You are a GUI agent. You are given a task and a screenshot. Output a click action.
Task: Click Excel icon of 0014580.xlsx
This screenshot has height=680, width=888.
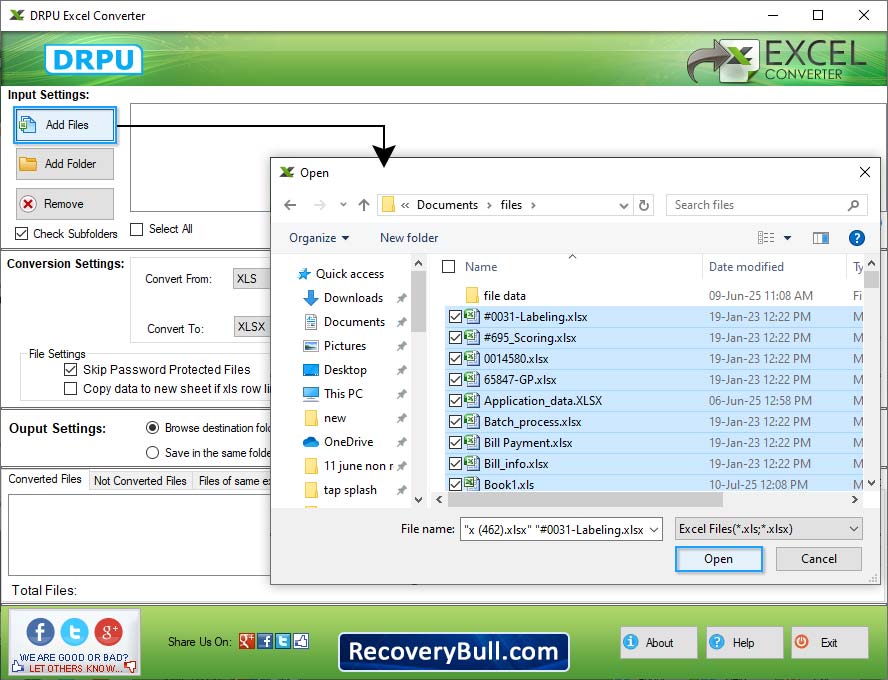472,358
